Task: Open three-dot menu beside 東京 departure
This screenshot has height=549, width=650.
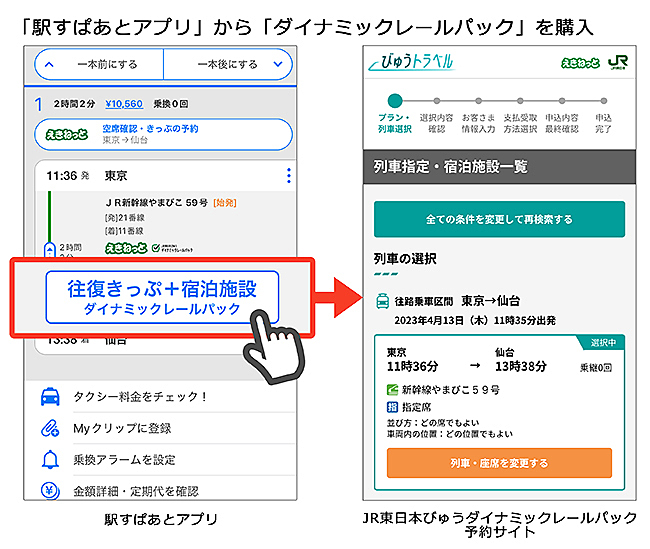Action: pos(289,175)
